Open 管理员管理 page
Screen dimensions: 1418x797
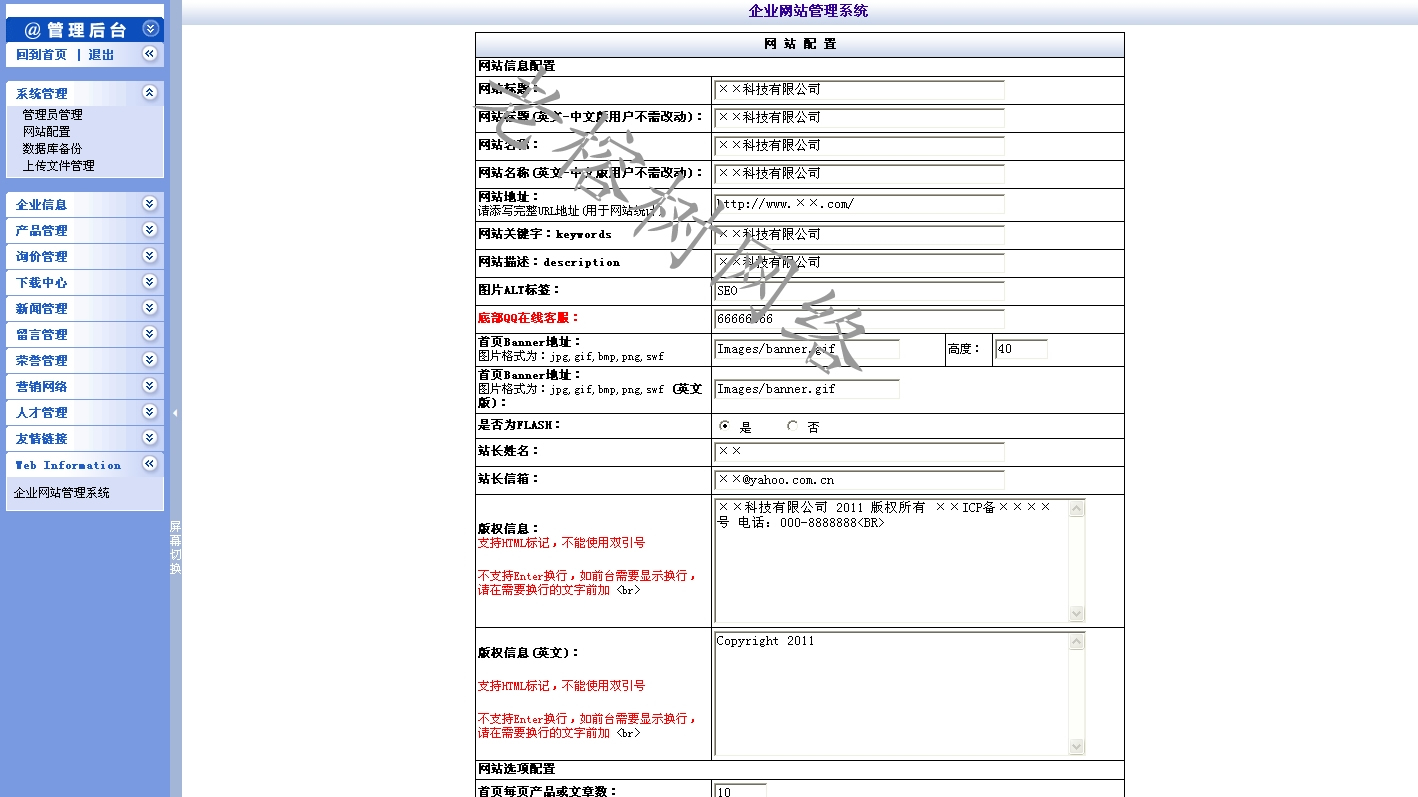tap(53, 115)
